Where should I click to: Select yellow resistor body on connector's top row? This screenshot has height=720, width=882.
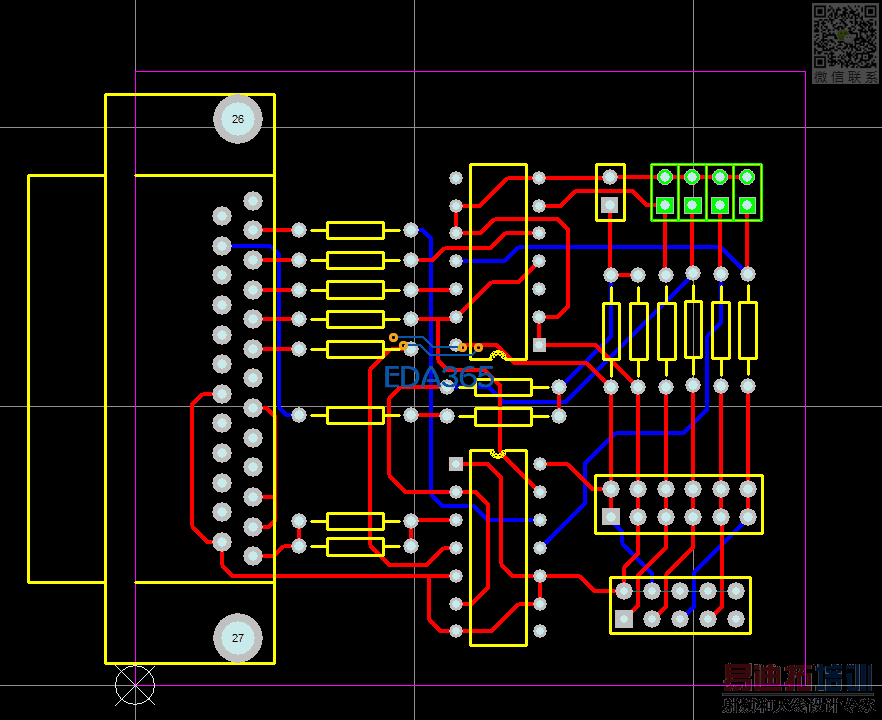[x=356, y=231]
